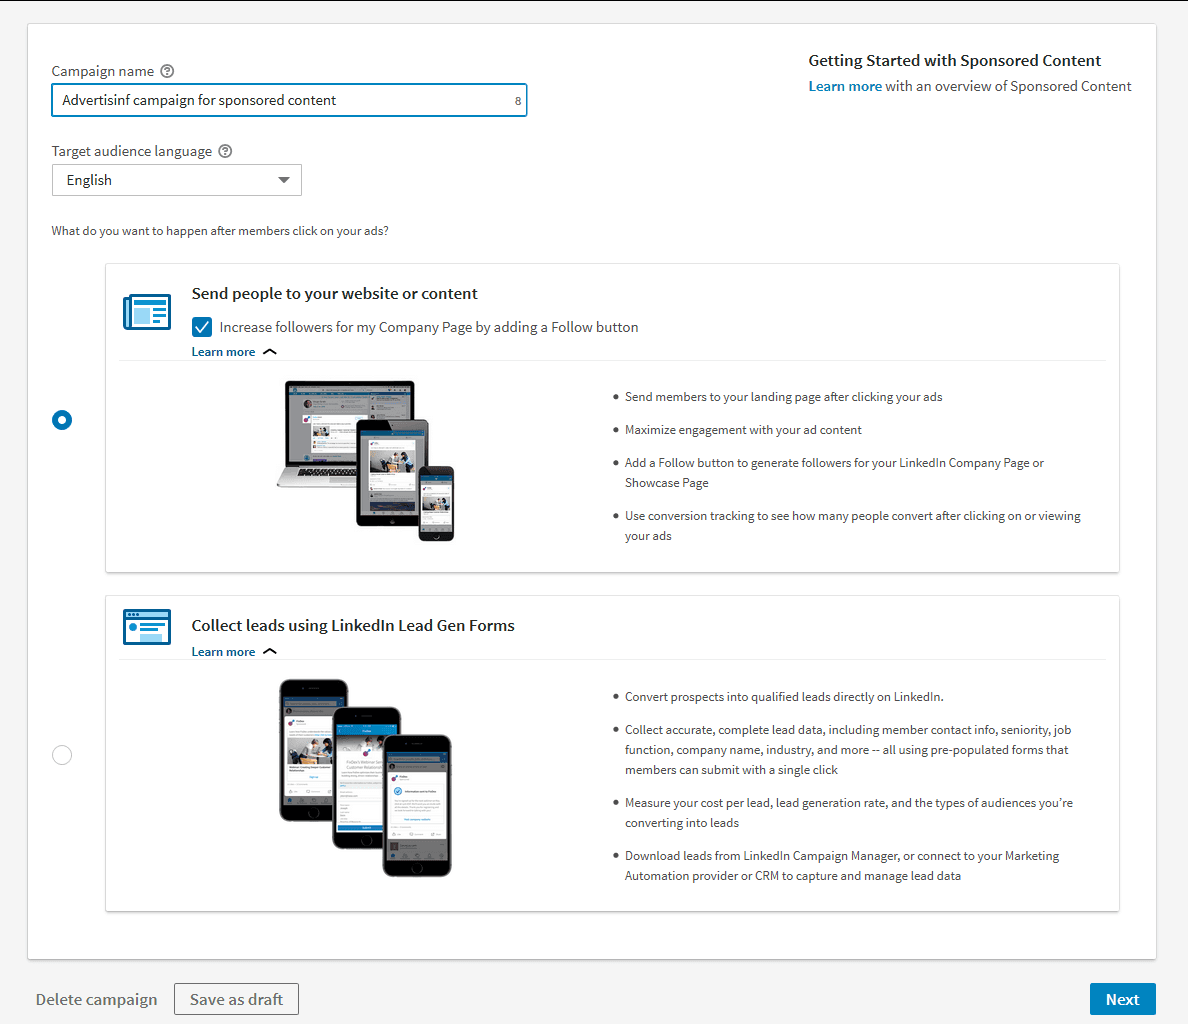This screenshot has height=1024, width=1188.
Task: Click the Campaign name help icon
Action: click(167, 71)
